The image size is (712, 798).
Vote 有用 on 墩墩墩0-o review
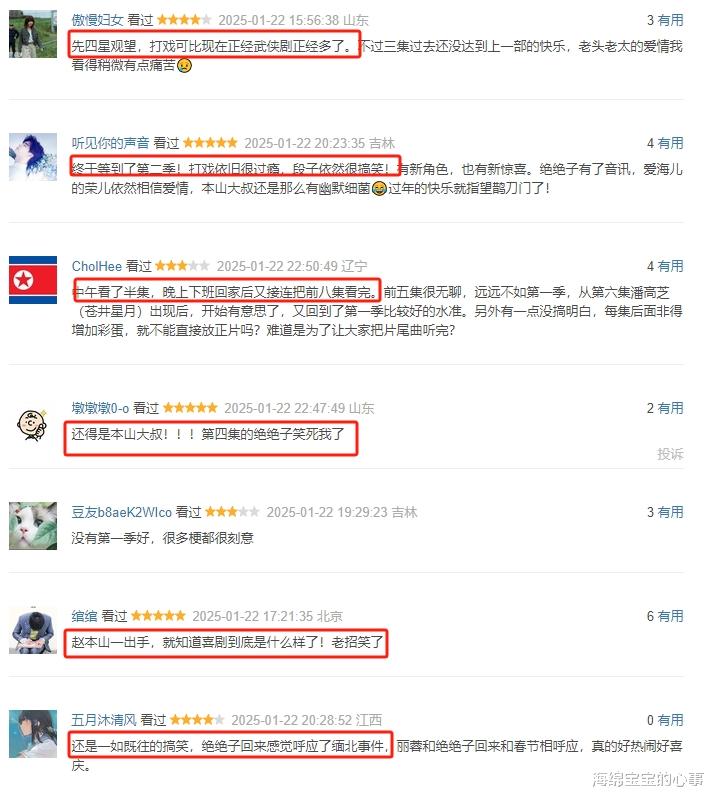pos(670,408)
